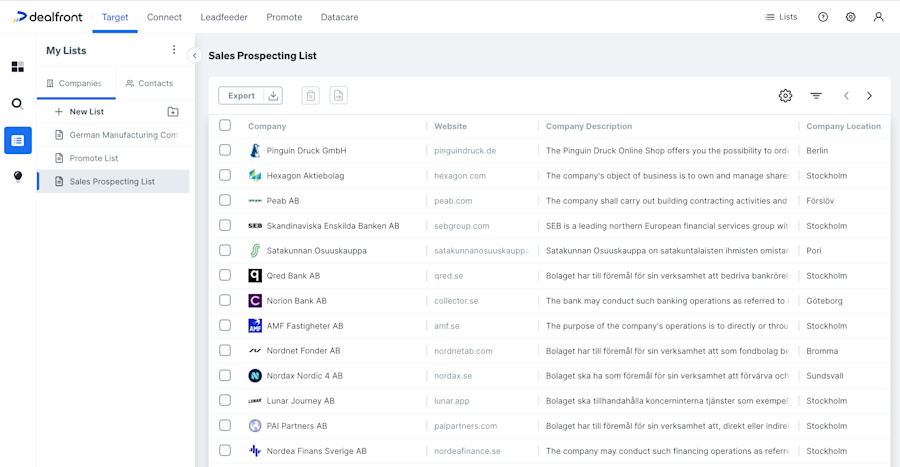Sort by the Company column header

click(x=267, y=126)
